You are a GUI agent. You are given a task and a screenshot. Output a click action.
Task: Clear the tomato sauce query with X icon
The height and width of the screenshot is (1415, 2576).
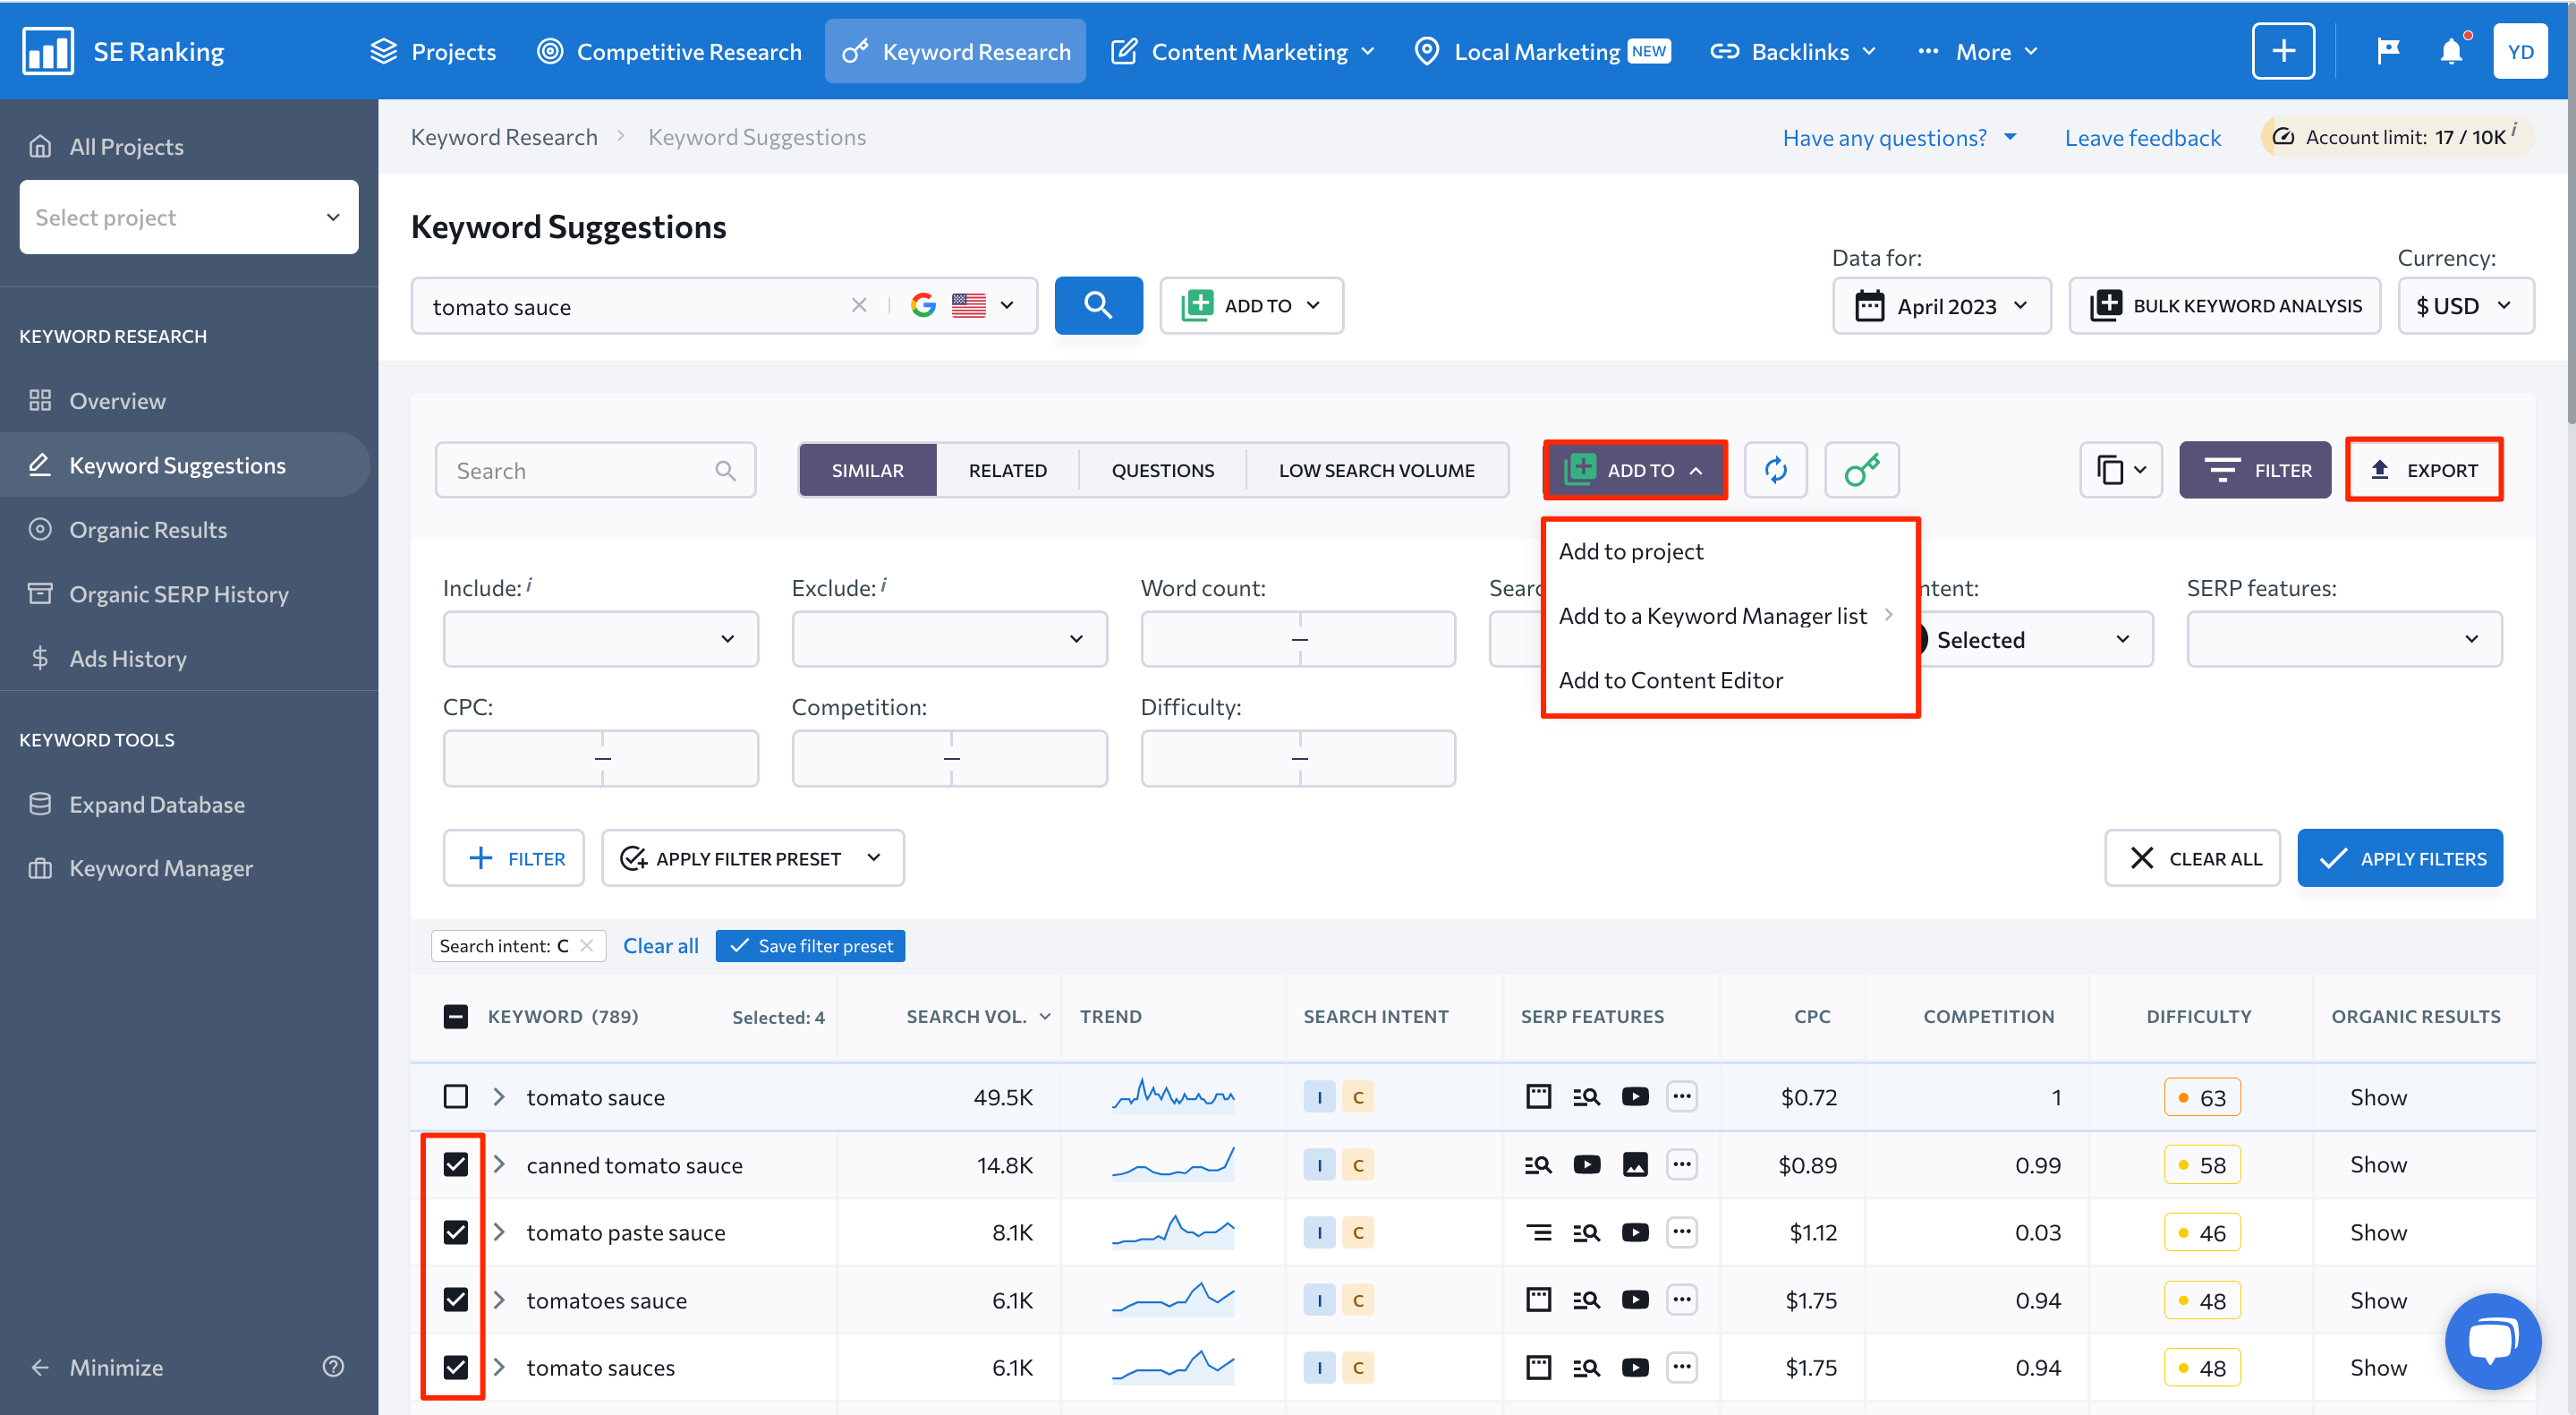point(858,305)
